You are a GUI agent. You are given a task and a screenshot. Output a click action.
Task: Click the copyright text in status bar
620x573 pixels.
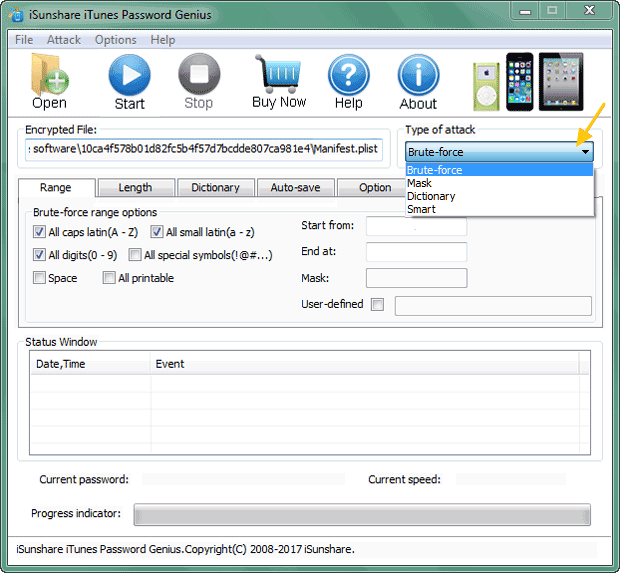[185, 549]
